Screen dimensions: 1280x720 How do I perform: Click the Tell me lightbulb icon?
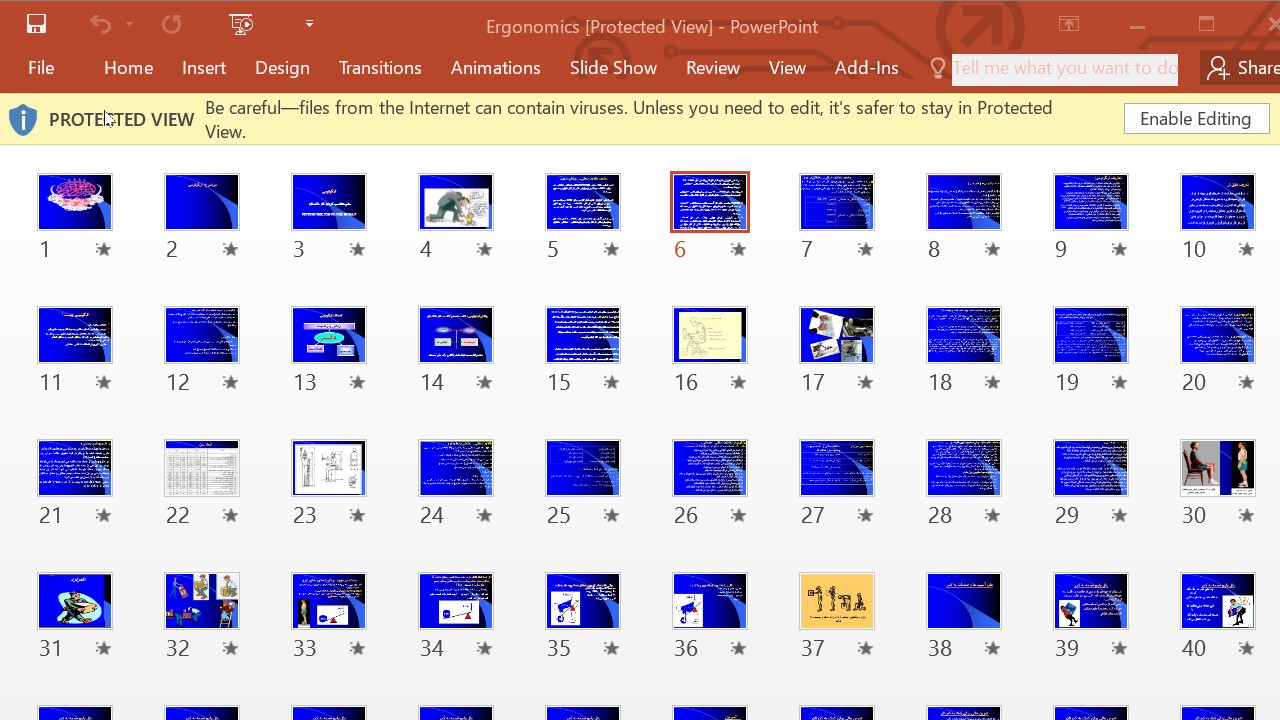[937, 68]
